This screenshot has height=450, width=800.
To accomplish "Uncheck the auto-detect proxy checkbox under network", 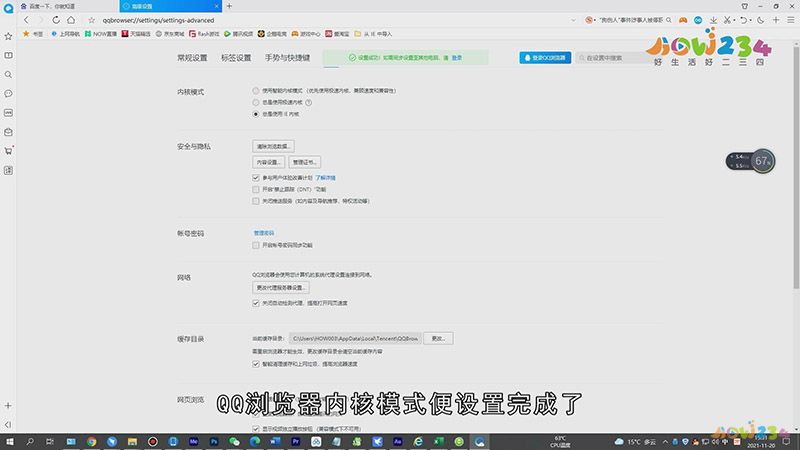I will click(256, 303).
